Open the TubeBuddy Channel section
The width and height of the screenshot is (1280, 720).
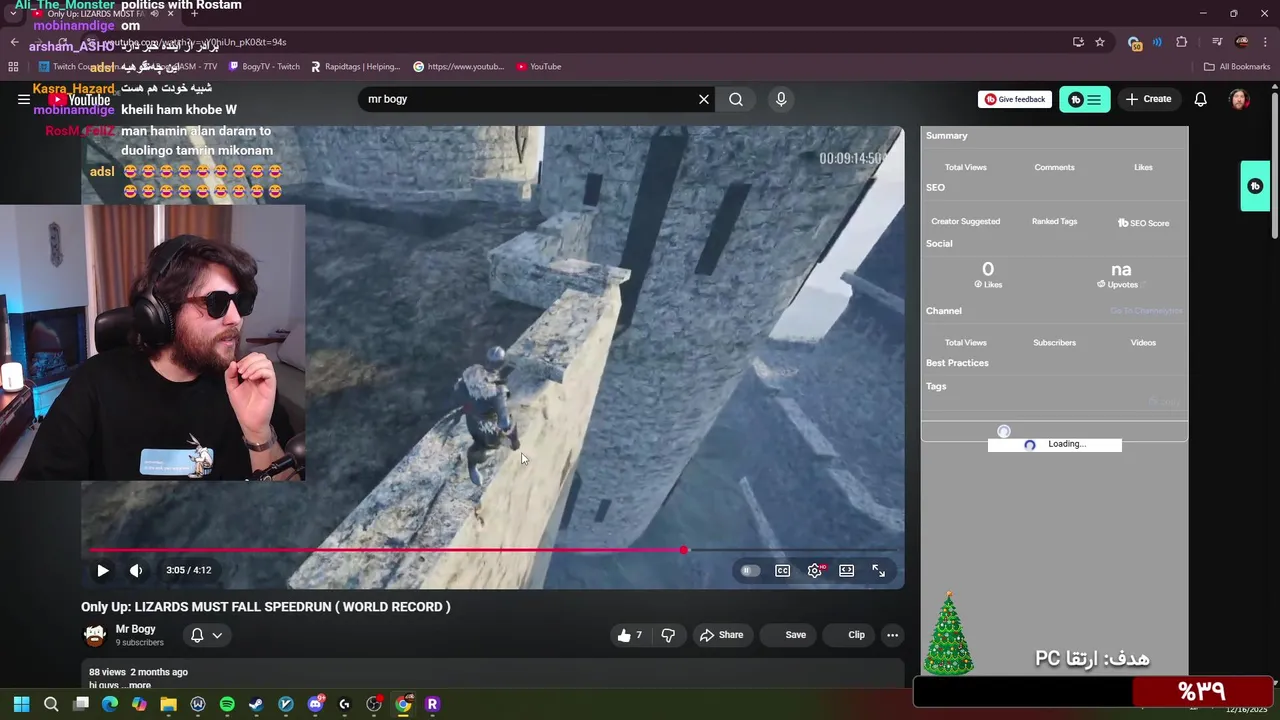tap(943, 311)
